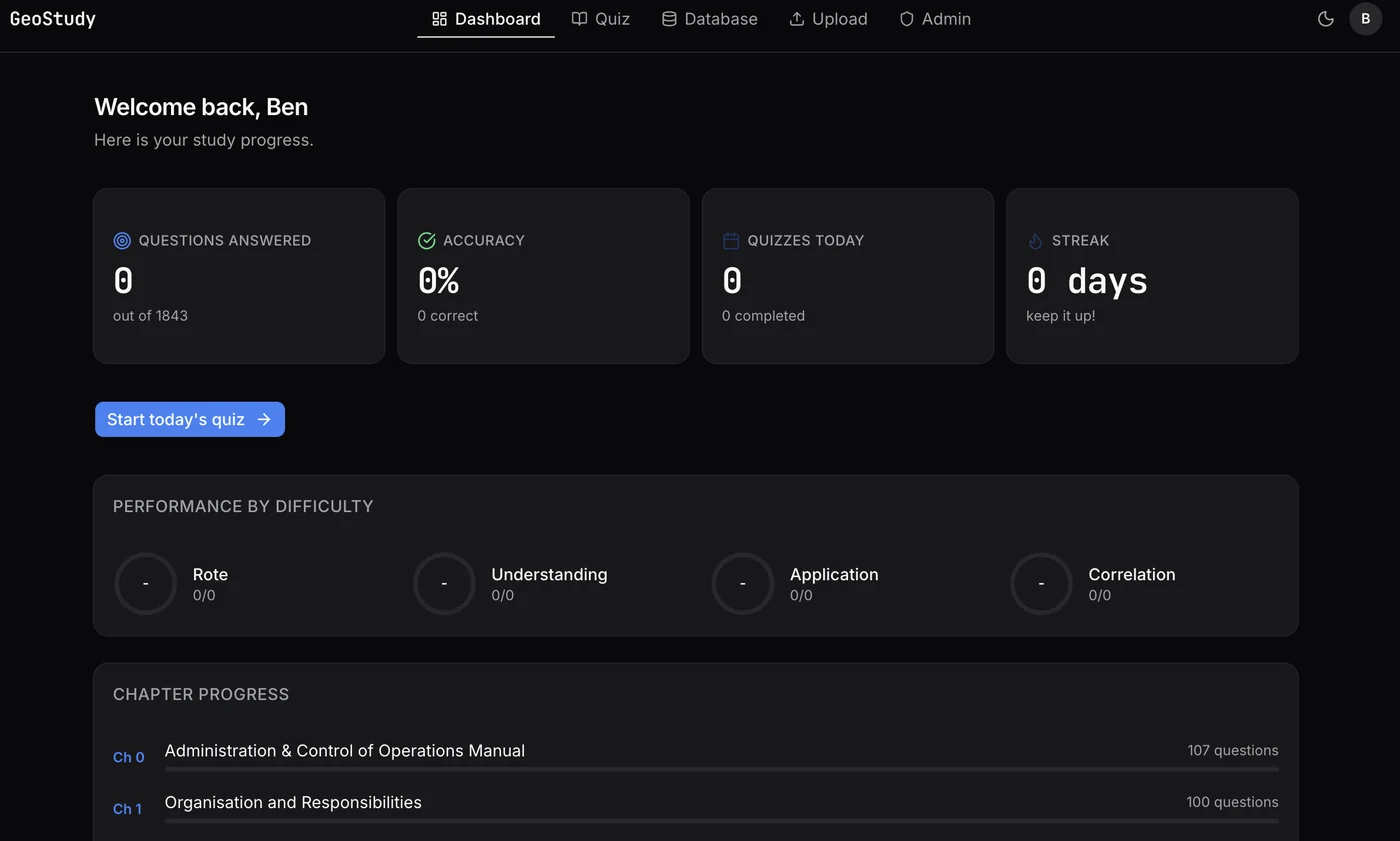Click the 0 completed text
The width and height of the screenshot is (1400, 841).
(x=763, y=316)
